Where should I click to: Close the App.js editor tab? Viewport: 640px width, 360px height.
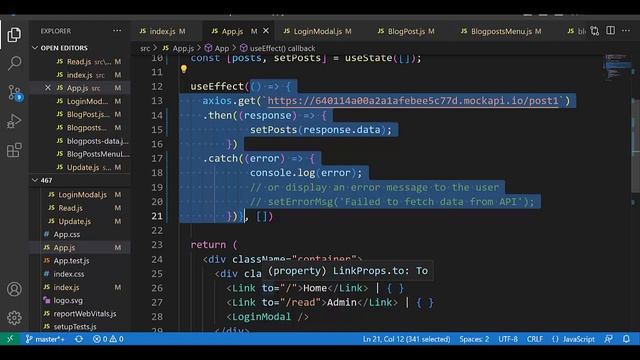tap(266, 31)
